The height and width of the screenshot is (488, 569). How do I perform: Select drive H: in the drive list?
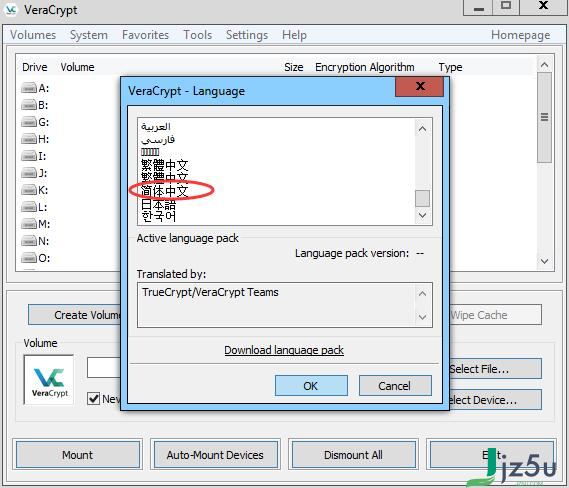pos(35,139)
